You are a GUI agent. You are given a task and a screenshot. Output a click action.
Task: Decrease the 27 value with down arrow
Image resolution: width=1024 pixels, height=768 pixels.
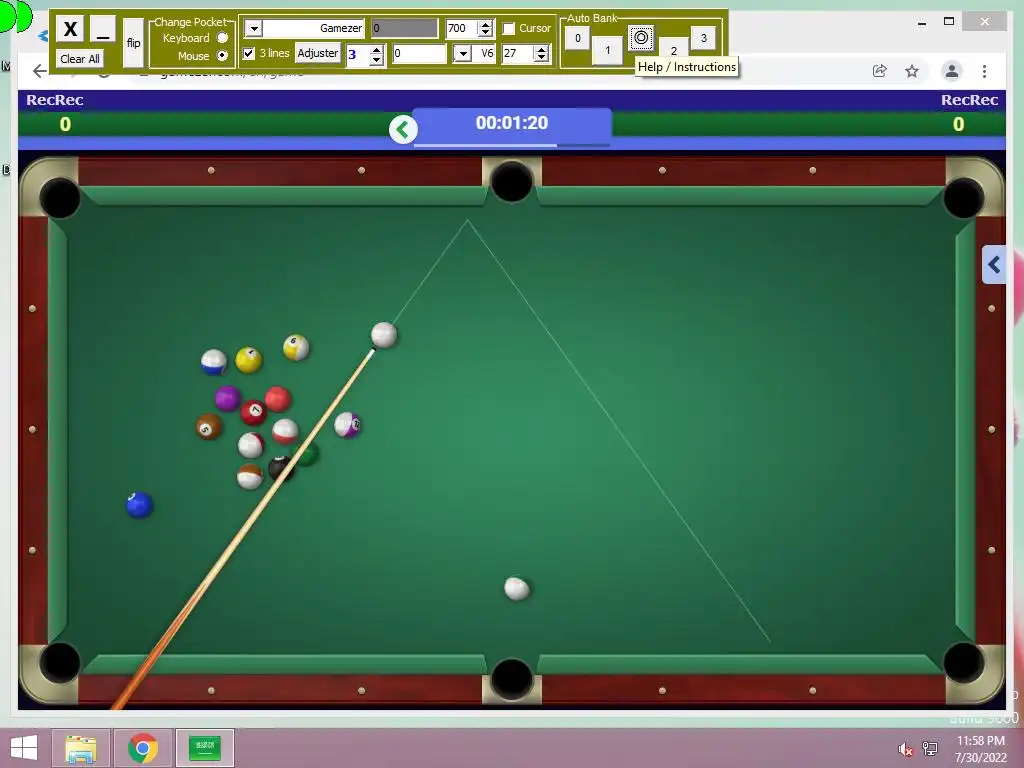(541, 59)
